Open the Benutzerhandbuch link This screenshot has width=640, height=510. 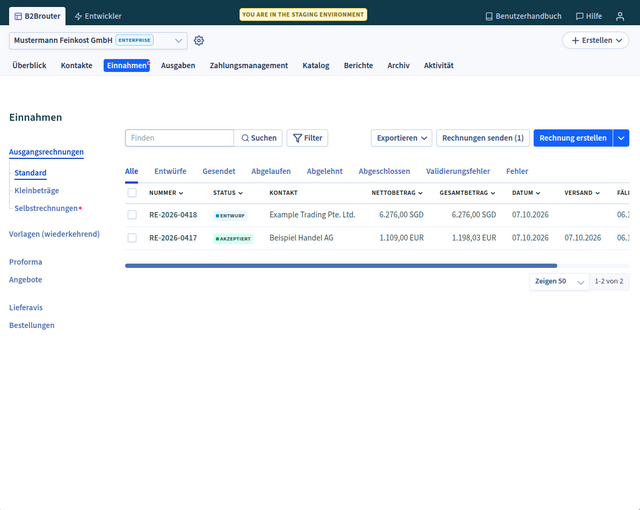(x=523, y=16)
